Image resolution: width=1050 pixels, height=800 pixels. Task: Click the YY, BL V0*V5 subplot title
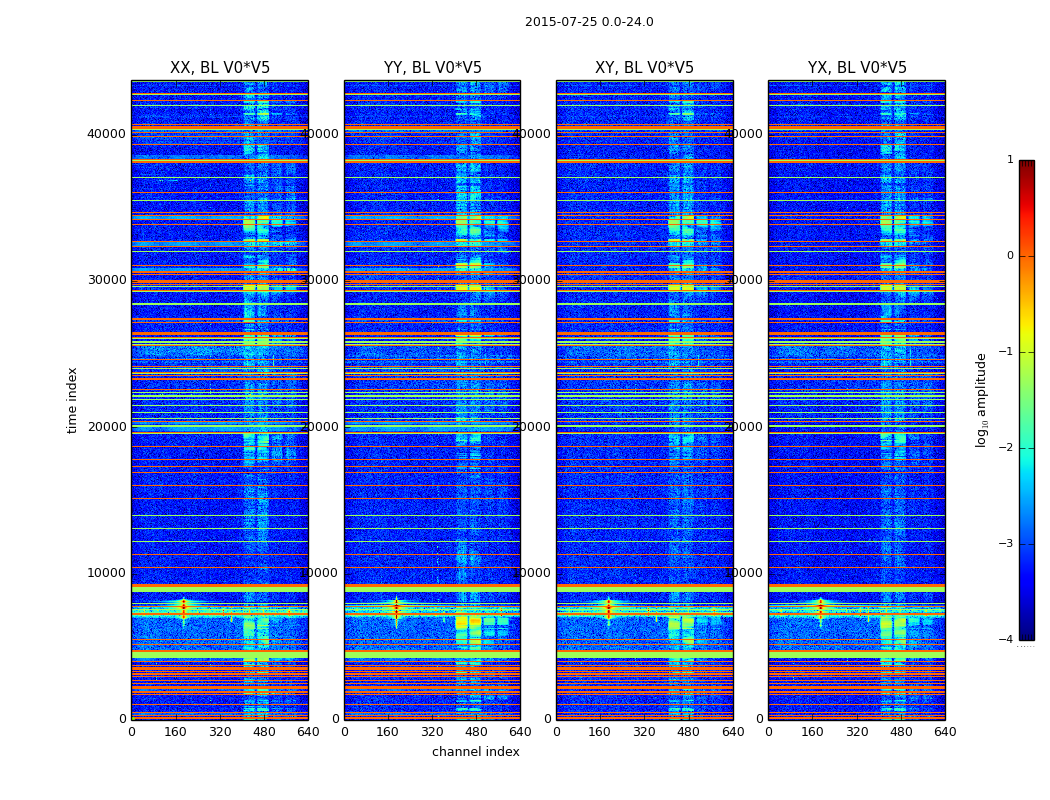433,68
